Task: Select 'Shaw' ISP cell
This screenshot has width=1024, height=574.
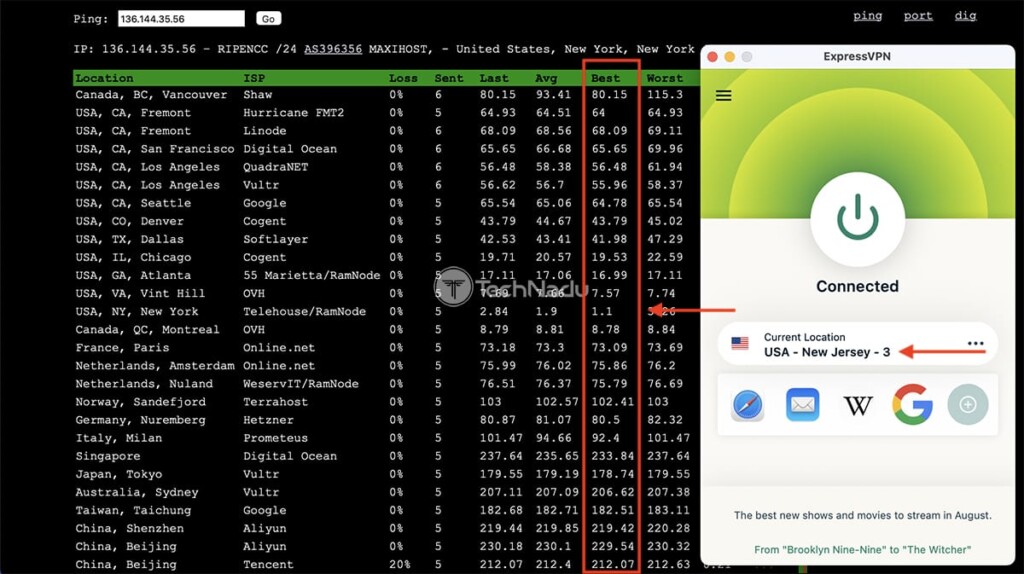Action: click(x=257, y=95)
